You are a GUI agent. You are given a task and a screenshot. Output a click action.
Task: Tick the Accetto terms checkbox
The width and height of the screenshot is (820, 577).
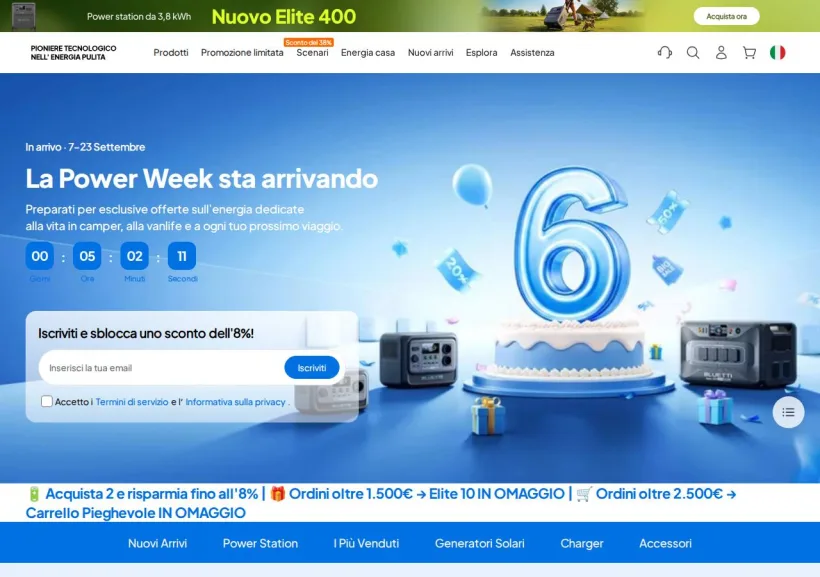click(47, 401)
